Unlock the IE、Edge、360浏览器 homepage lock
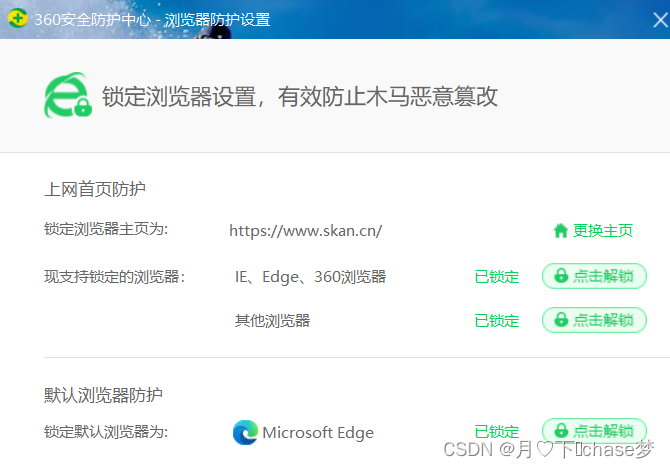The height and width of the screenshot is (468, 670). coord(594,276)
